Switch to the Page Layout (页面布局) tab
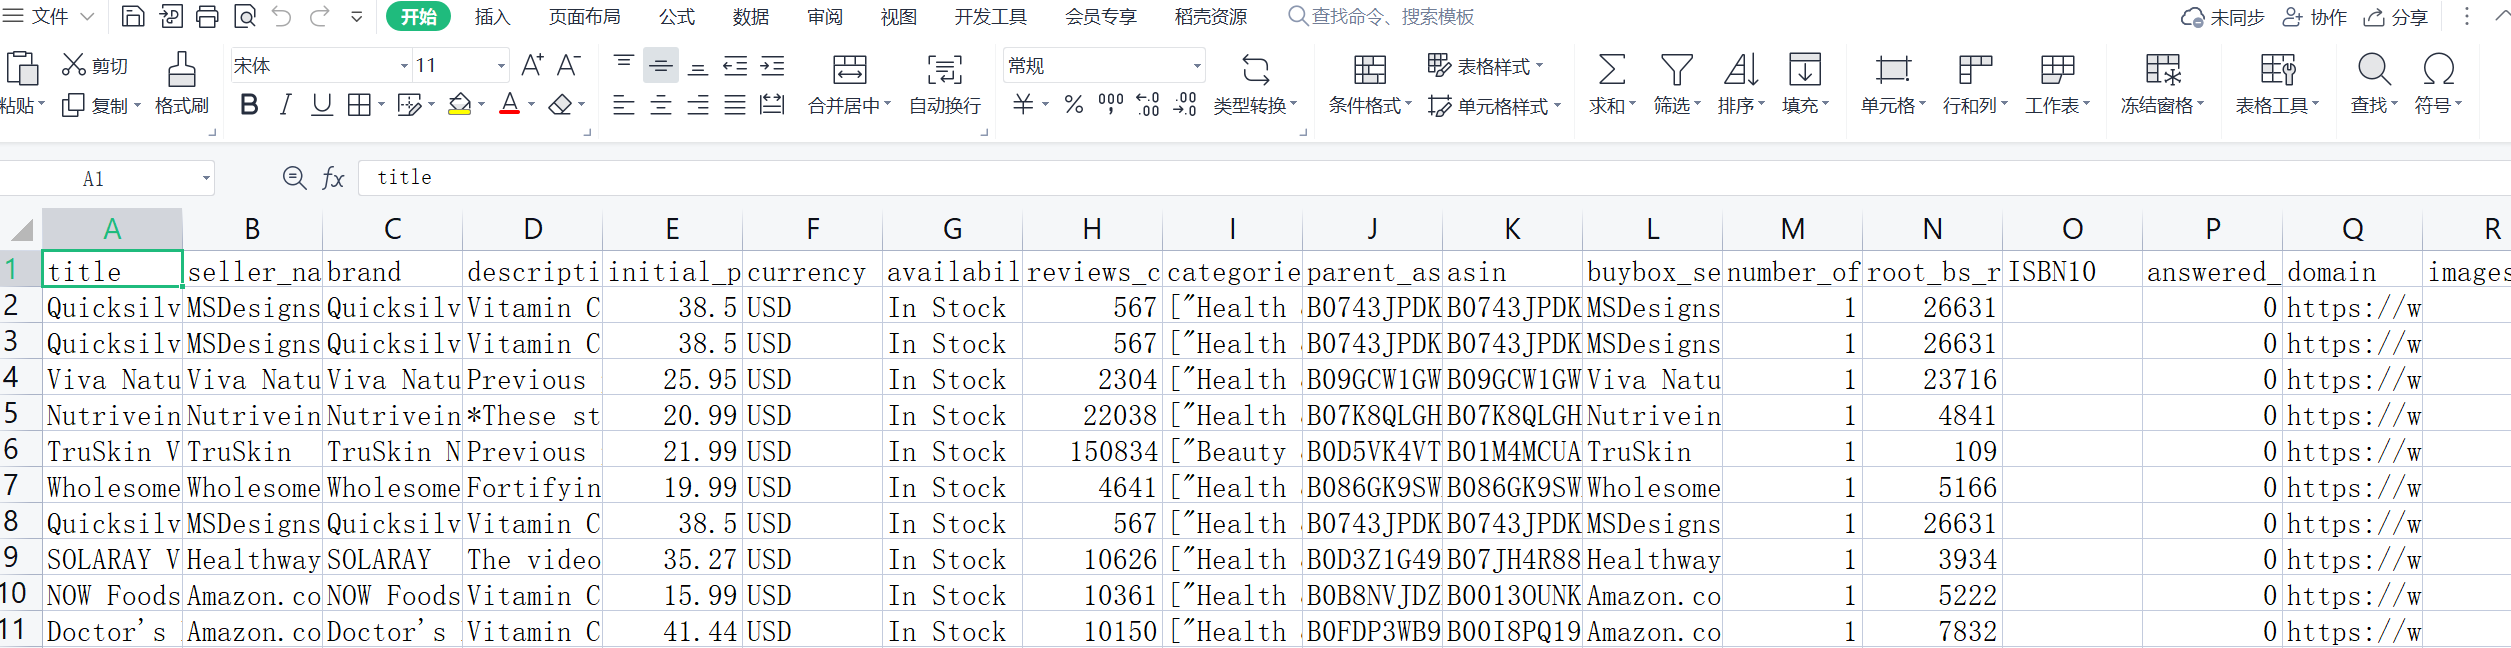The height and width of the screenshot is (648, 2511). 584,16
